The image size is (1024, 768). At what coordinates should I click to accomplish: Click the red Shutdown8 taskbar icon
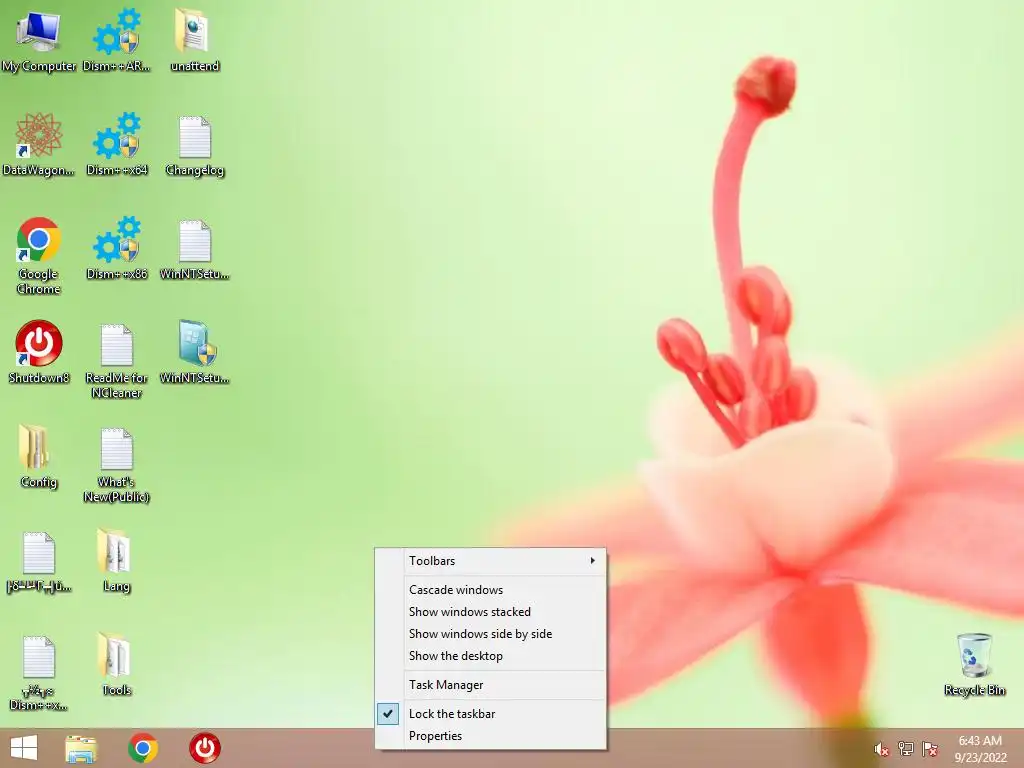204,748
